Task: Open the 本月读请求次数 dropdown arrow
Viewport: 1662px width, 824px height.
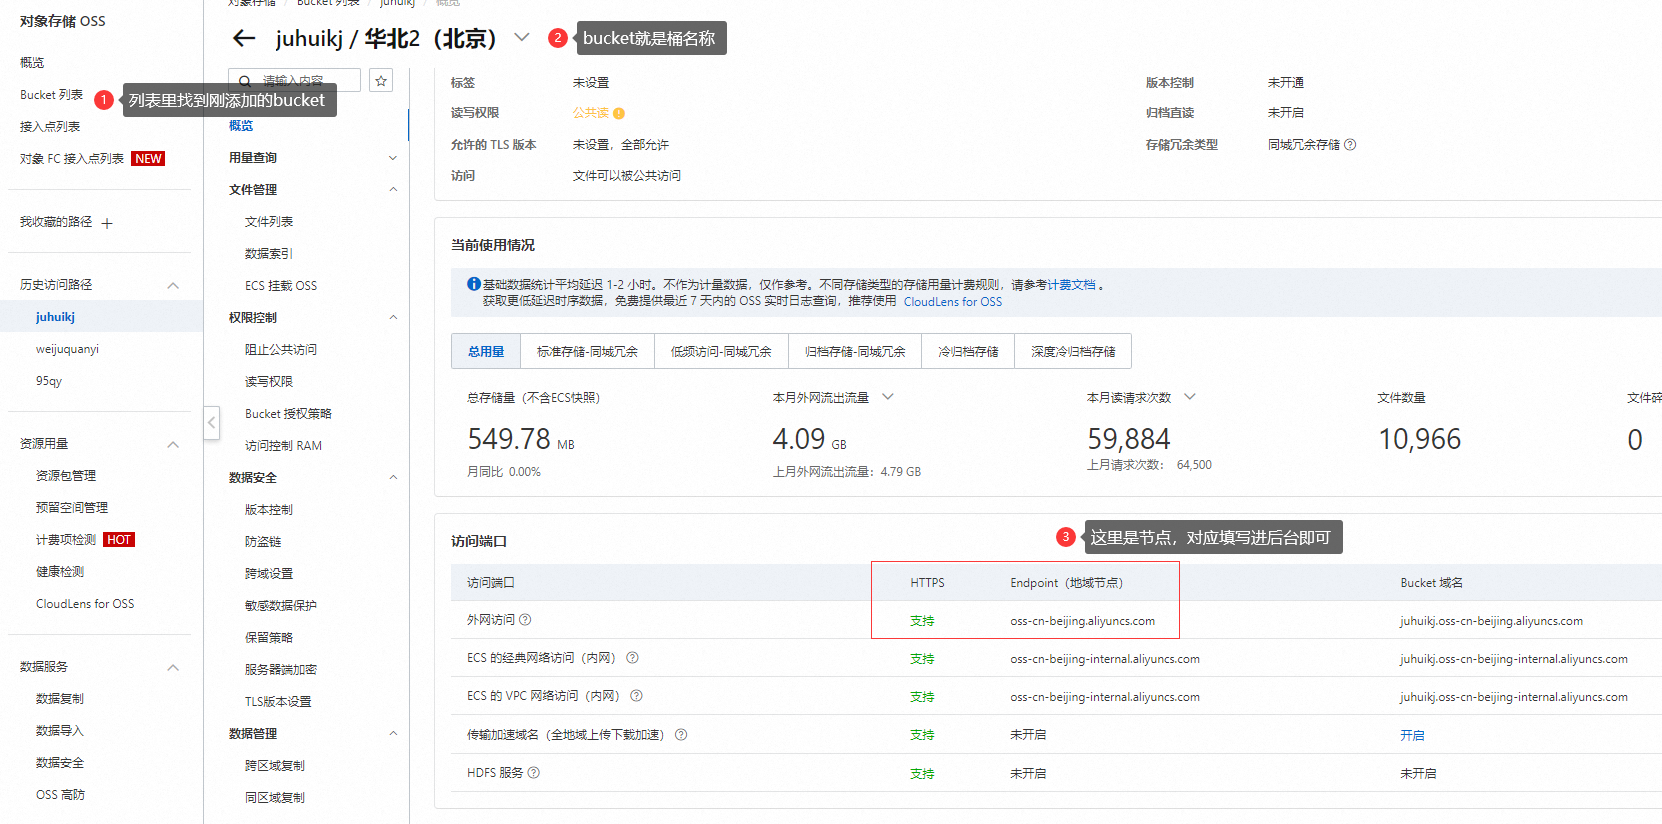Action: pos(1190,397)
